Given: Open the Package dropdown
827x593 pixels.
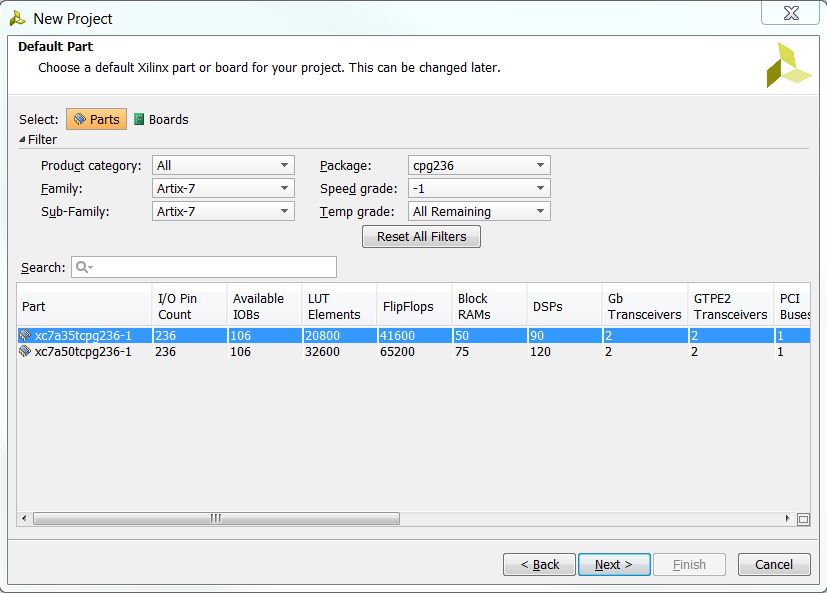Looking at the screenshot, I should 479,165.
